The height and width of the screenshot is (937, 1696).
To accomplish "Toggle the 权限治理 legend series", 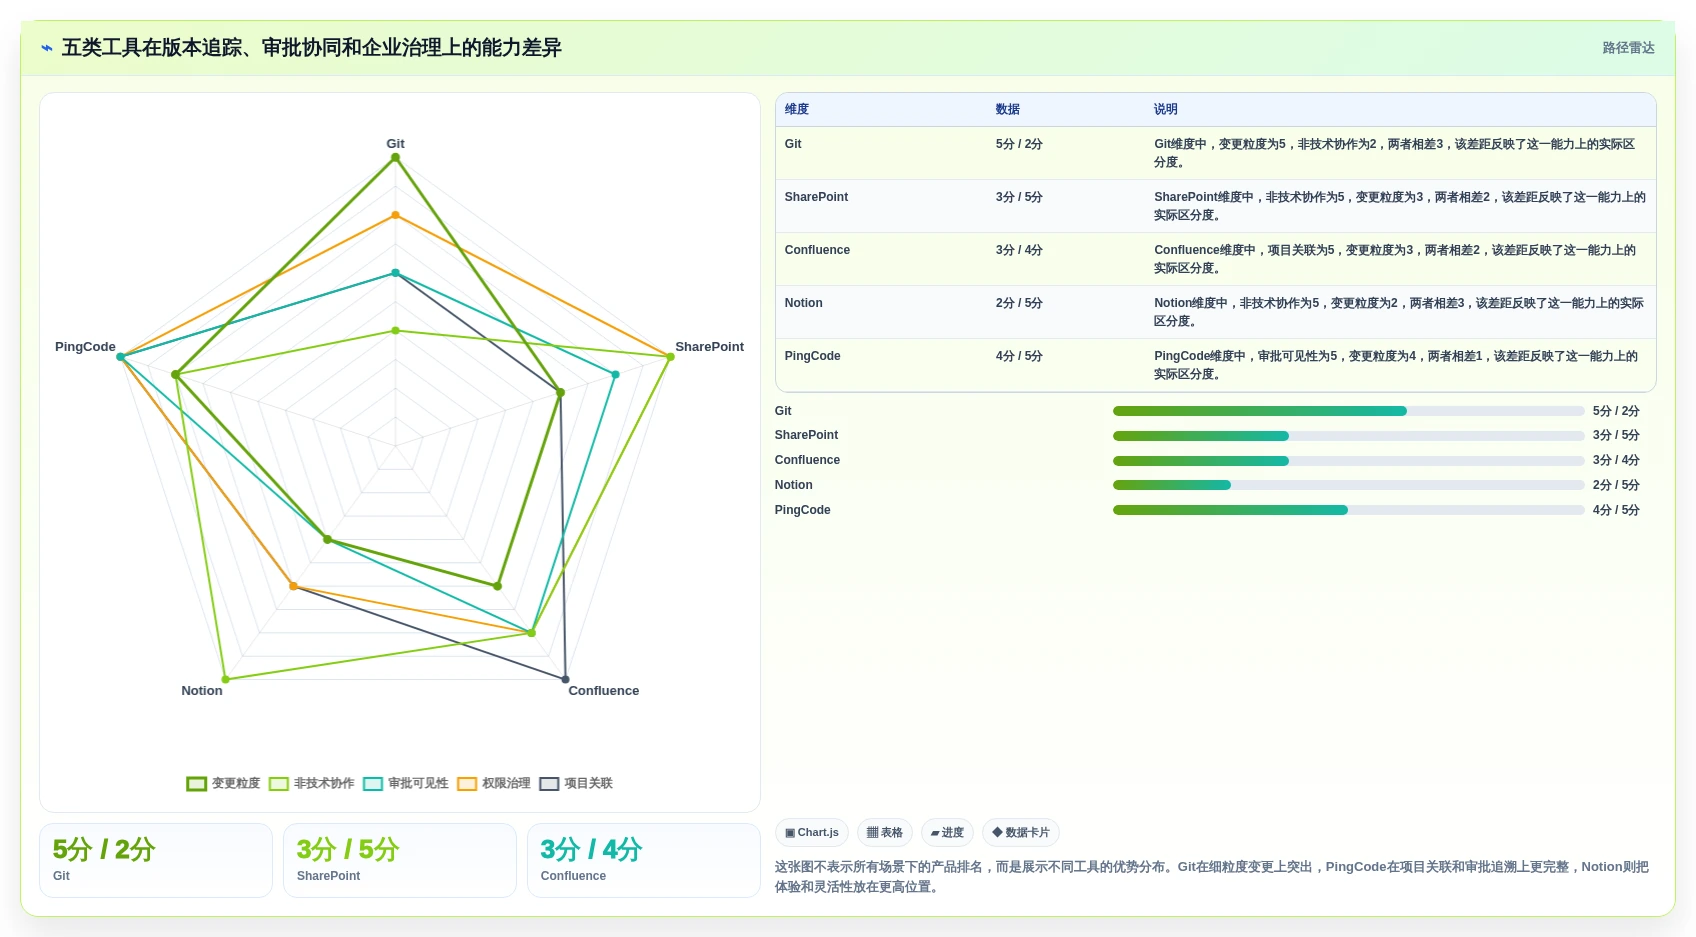I will (x=494, y=783).
